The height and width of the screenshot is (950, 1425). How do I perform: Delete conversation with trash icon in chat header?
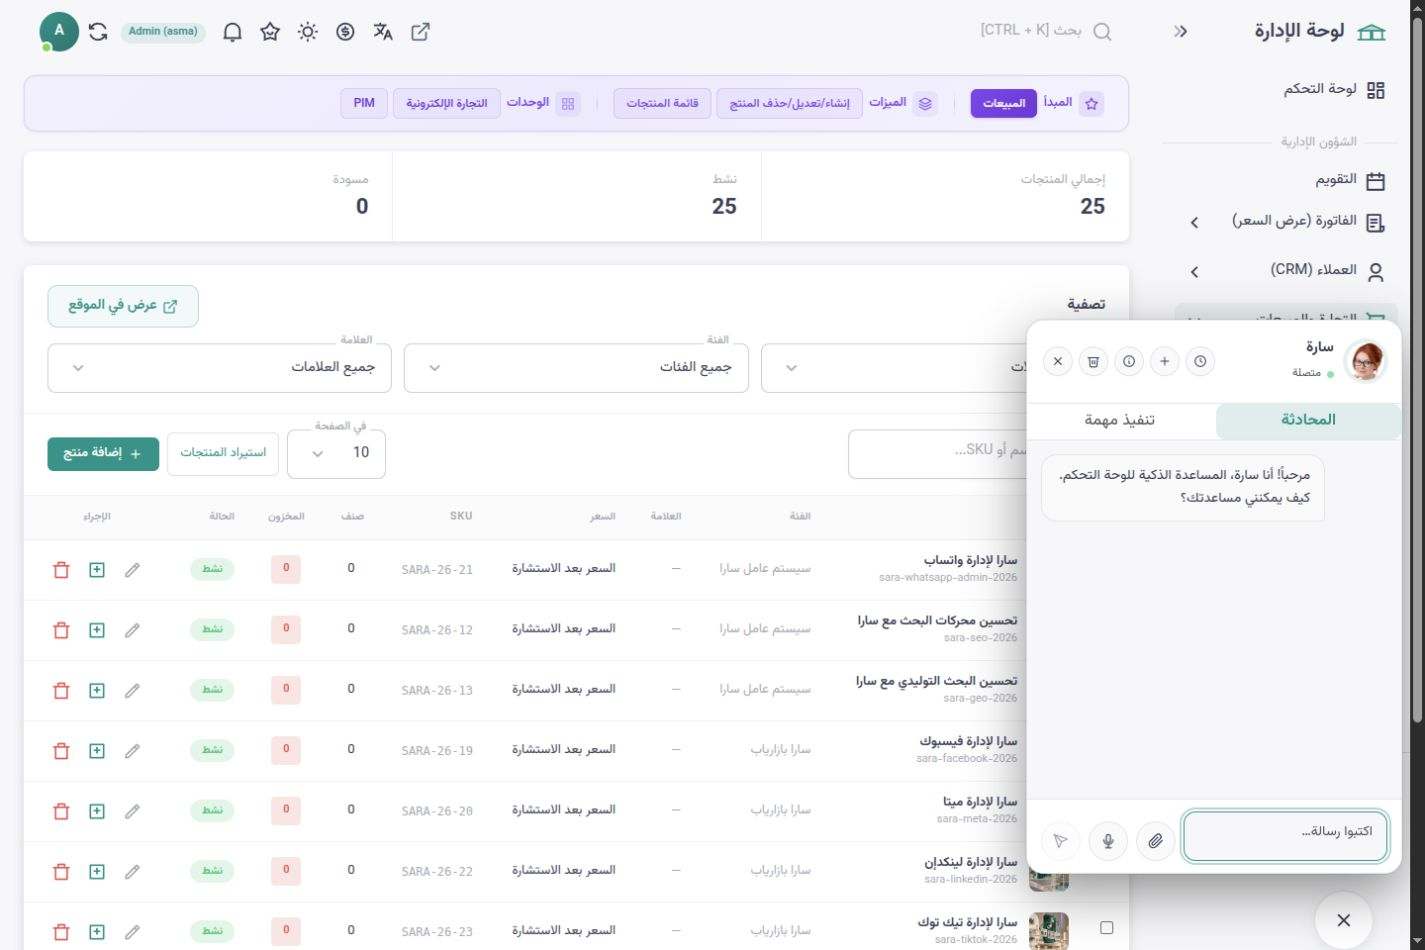point(1093,361)
